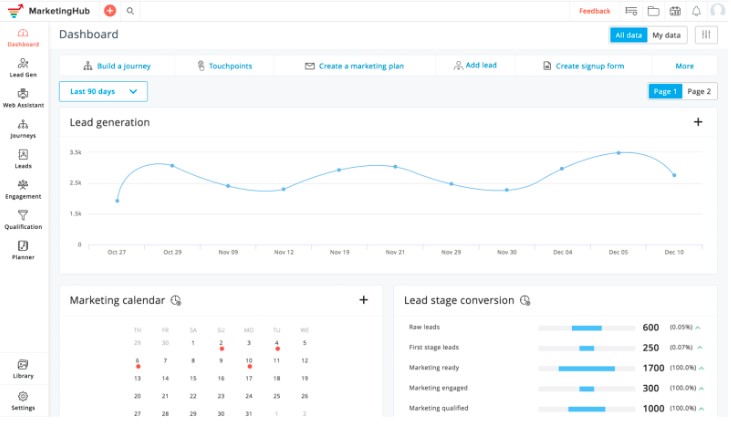This screenshot has width=731, height=429.
Task: Click plus icon on Marketing calendar card
Action: point(364,300)
